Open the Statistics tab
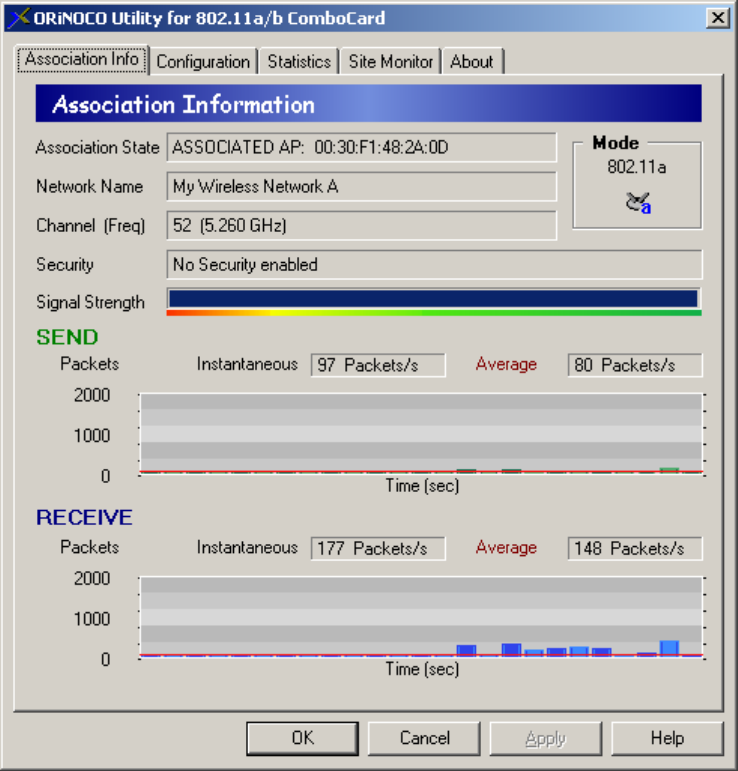Viewport: 738px width, 771px height. [299, 61]
